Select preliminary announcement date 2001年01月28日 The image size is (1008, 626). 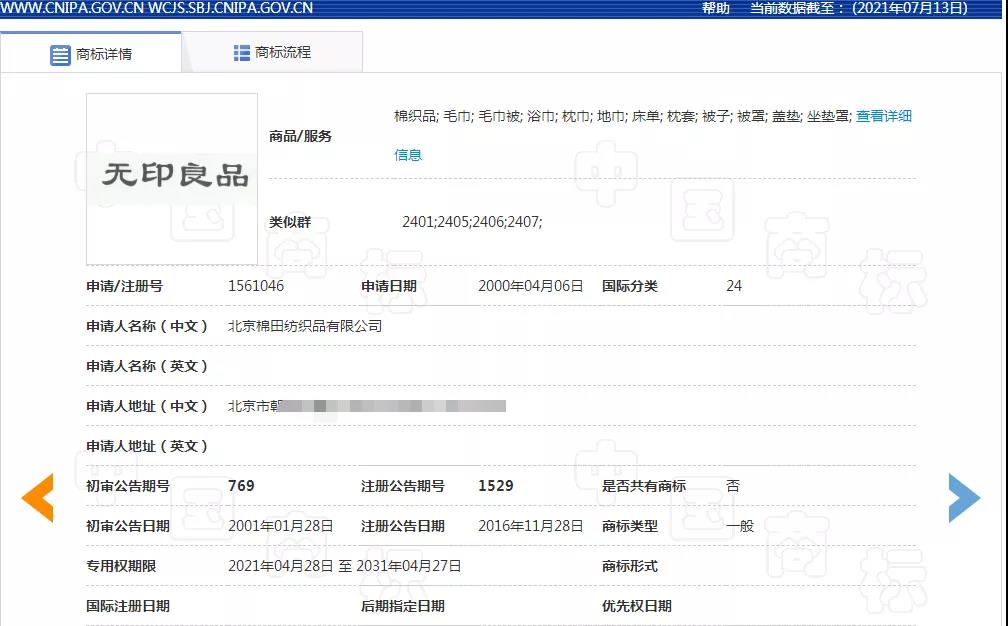click(280, 526)
